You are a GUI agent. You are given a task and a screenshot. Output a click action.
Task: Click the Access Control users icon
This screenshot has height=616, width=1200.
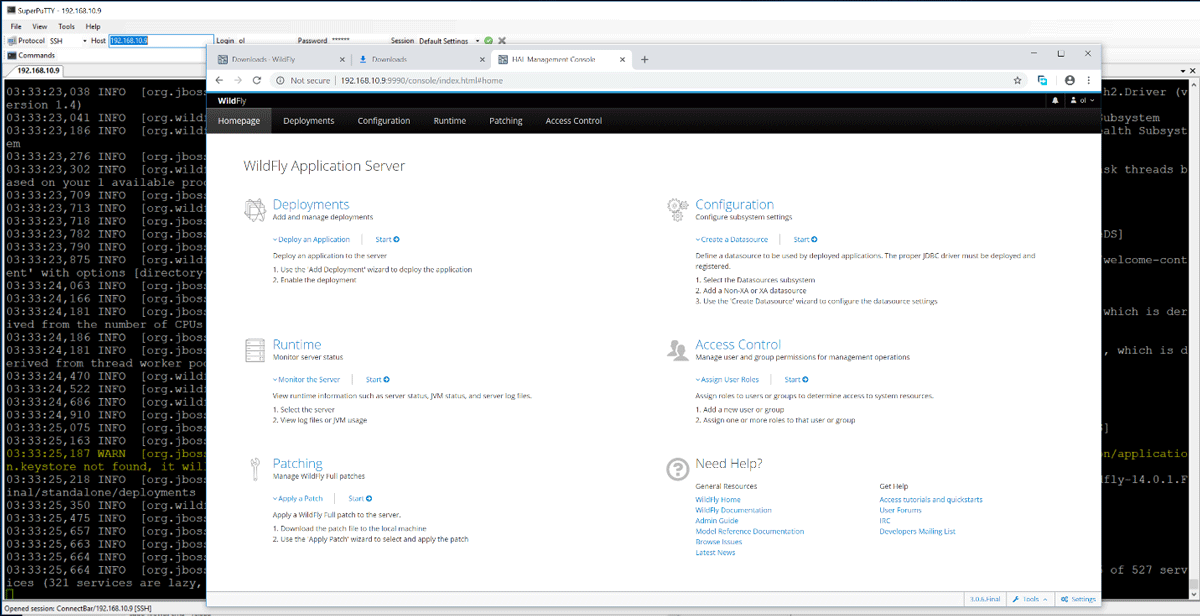coord(679,350)
